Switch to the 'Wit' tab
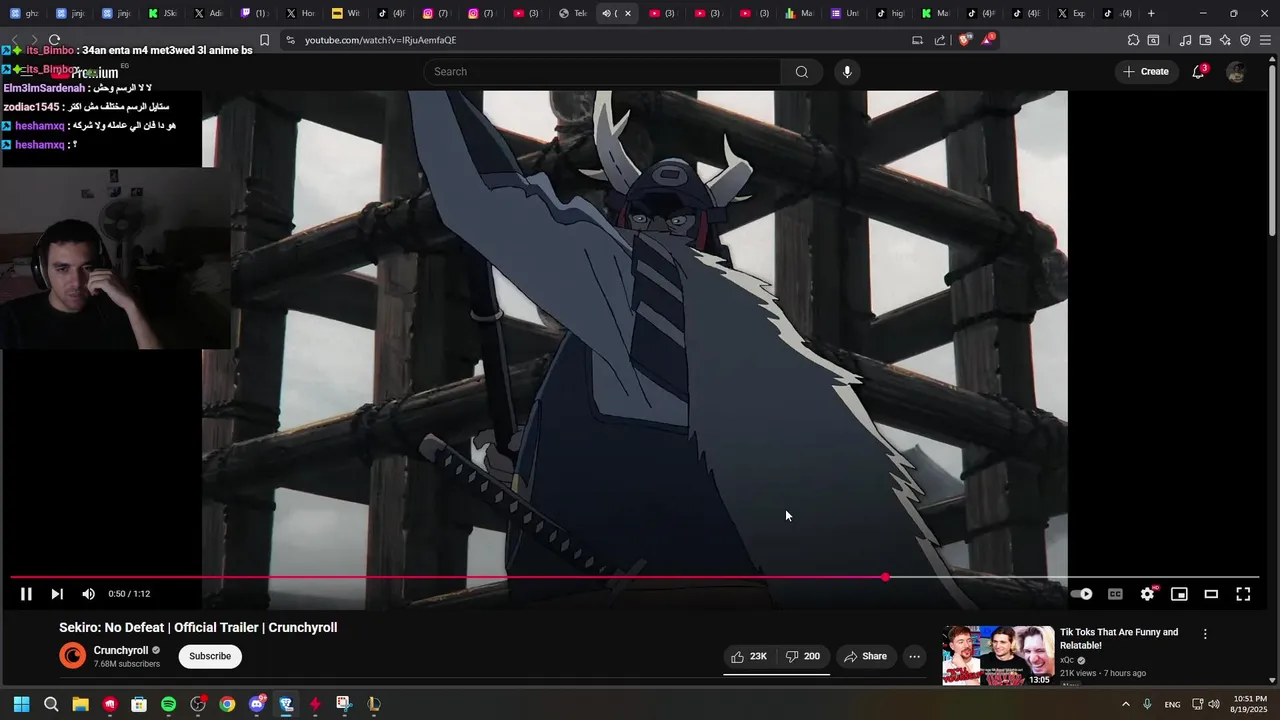 click(346, 13)
